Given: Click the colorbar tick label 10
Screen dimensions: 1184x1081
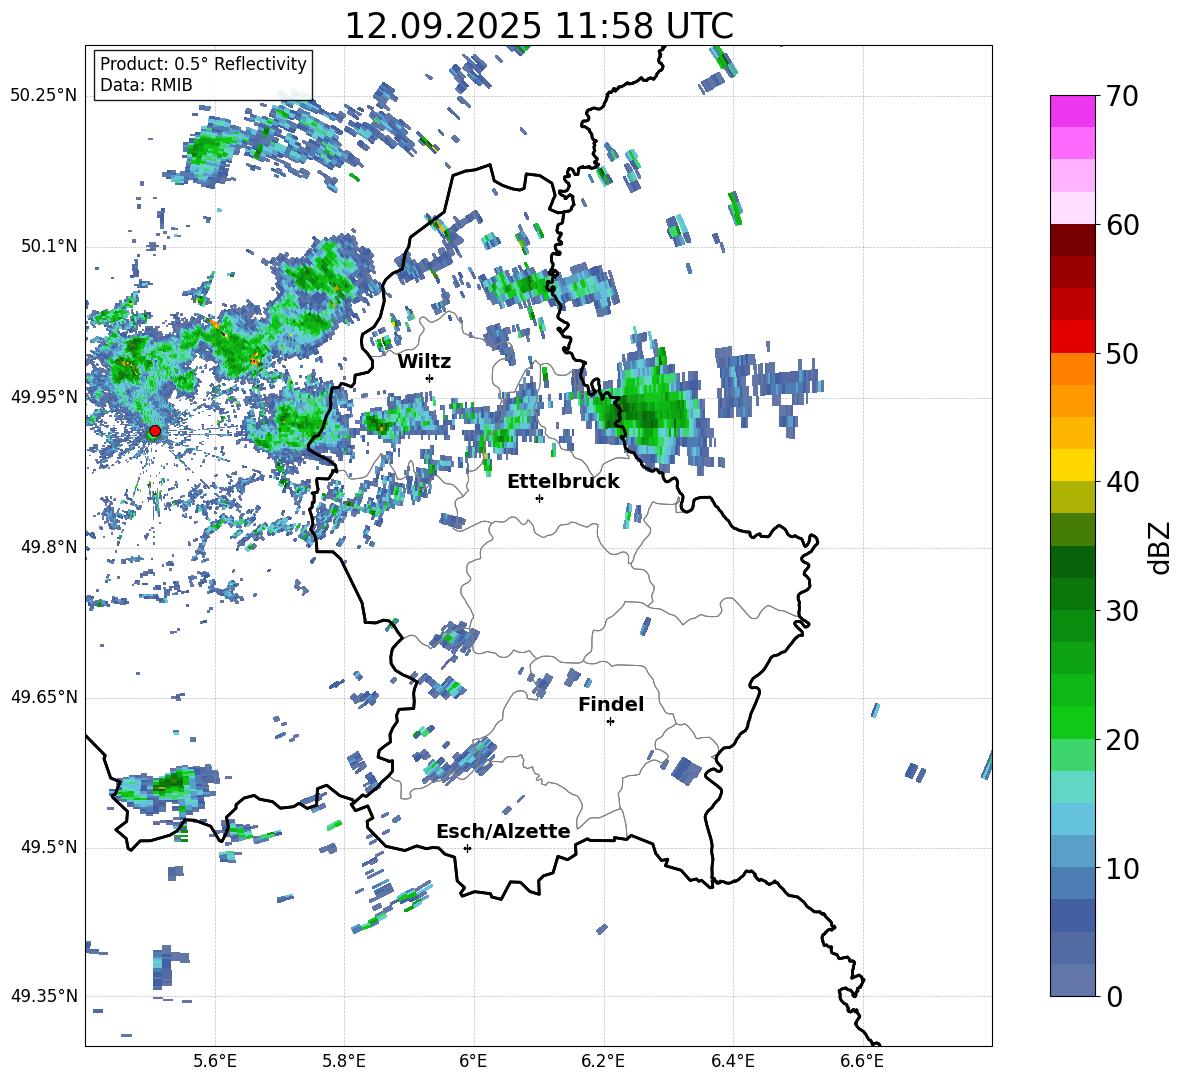Looking at the screenshot, I should [1122, 868].
